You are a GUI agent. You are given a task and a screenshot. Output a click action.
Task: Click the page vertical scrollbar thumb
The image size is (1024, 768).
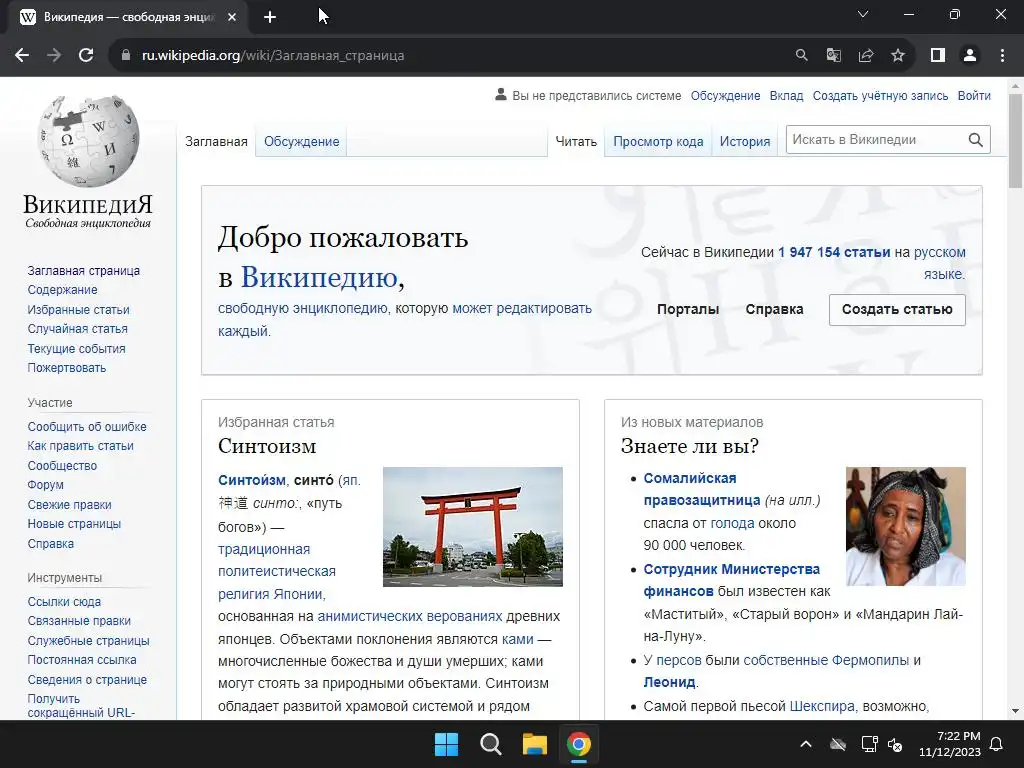(x=1015, y=140)
